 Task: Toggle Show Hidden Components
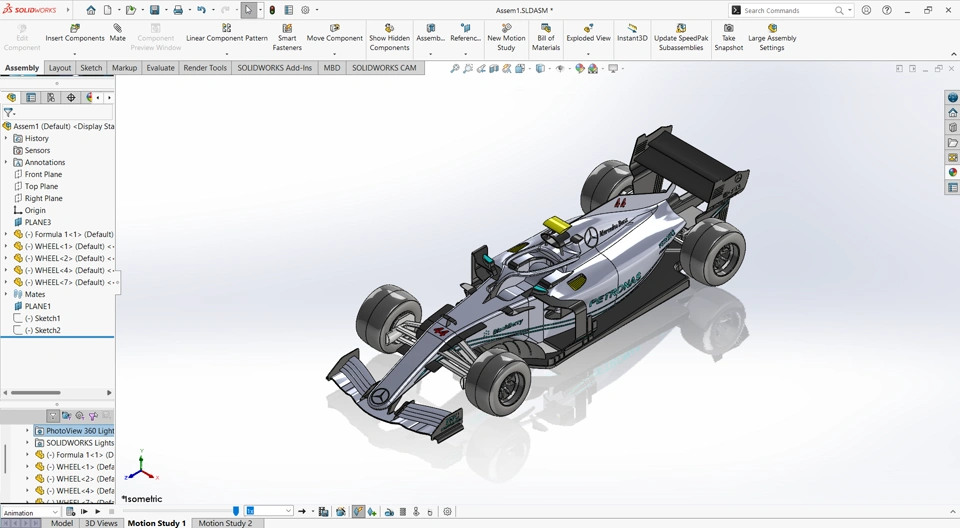(389, 37)
